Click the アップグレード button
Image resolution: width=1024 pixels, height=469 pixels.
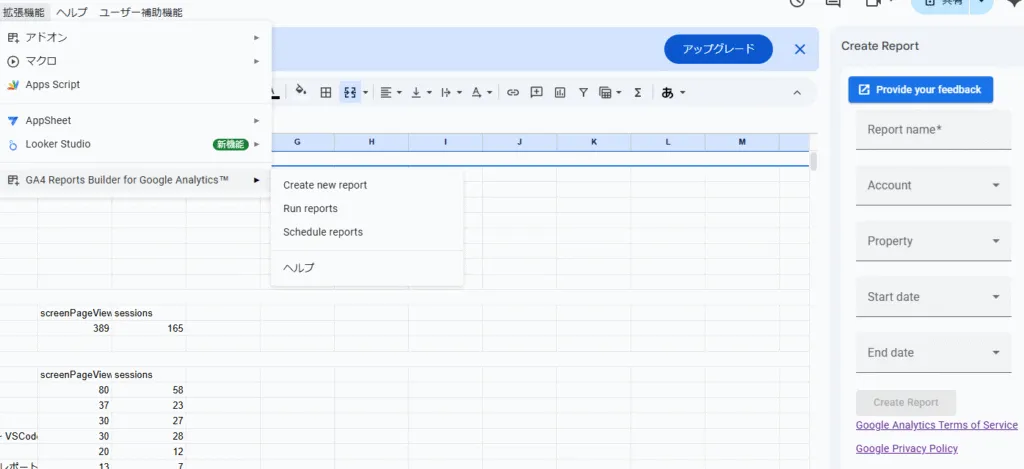[x=718, y=49]
